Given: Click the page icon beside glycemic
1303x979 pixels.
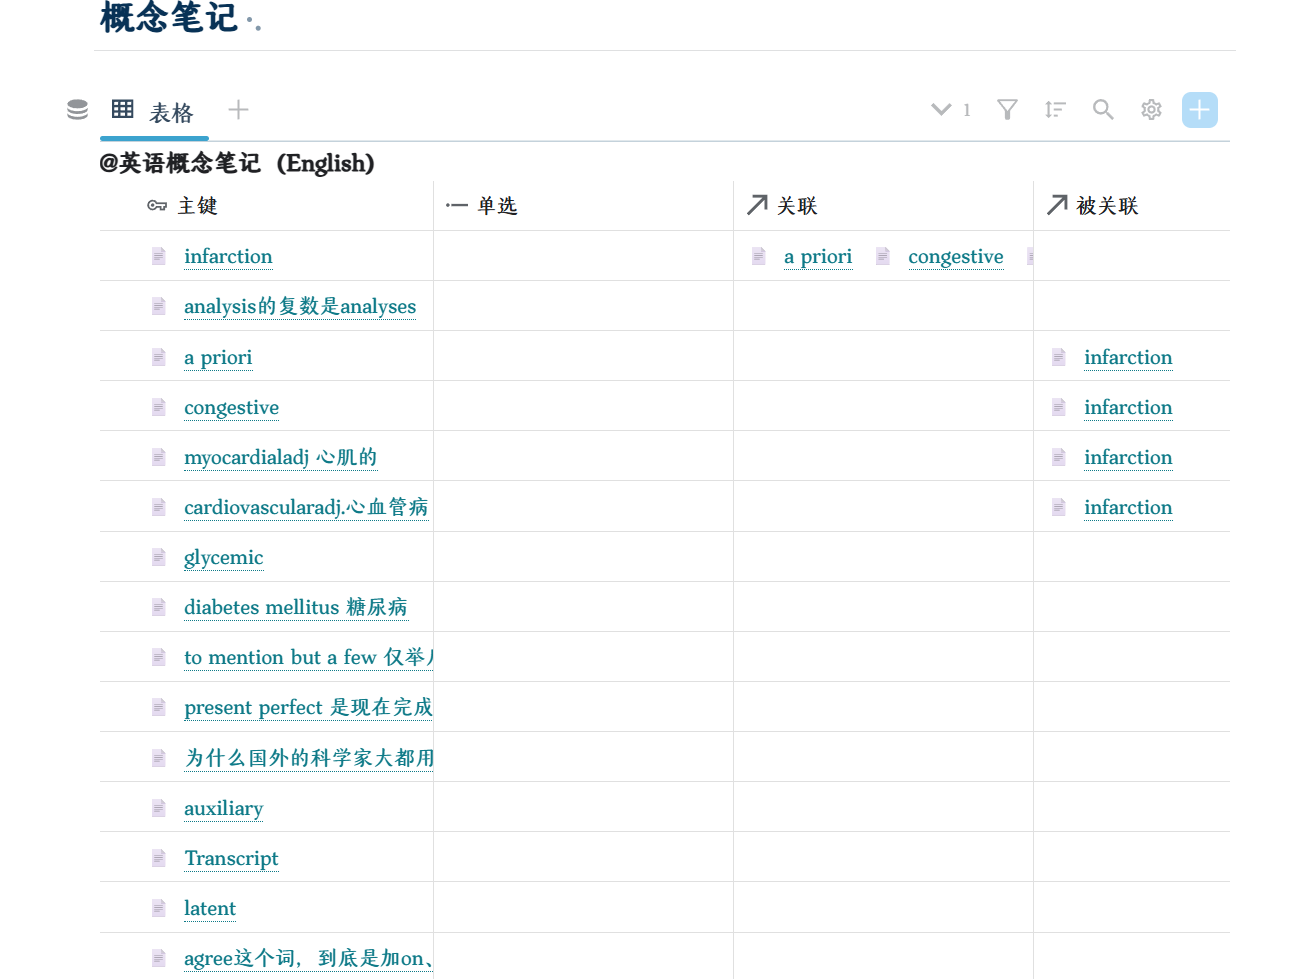Looking at the screenshot, I should point(159,557).
